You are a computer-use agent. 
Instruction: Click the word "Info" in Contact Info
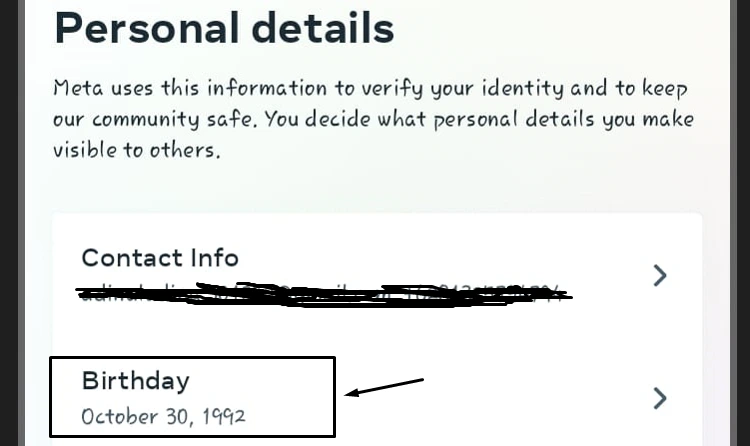click(x=215, y=258)
